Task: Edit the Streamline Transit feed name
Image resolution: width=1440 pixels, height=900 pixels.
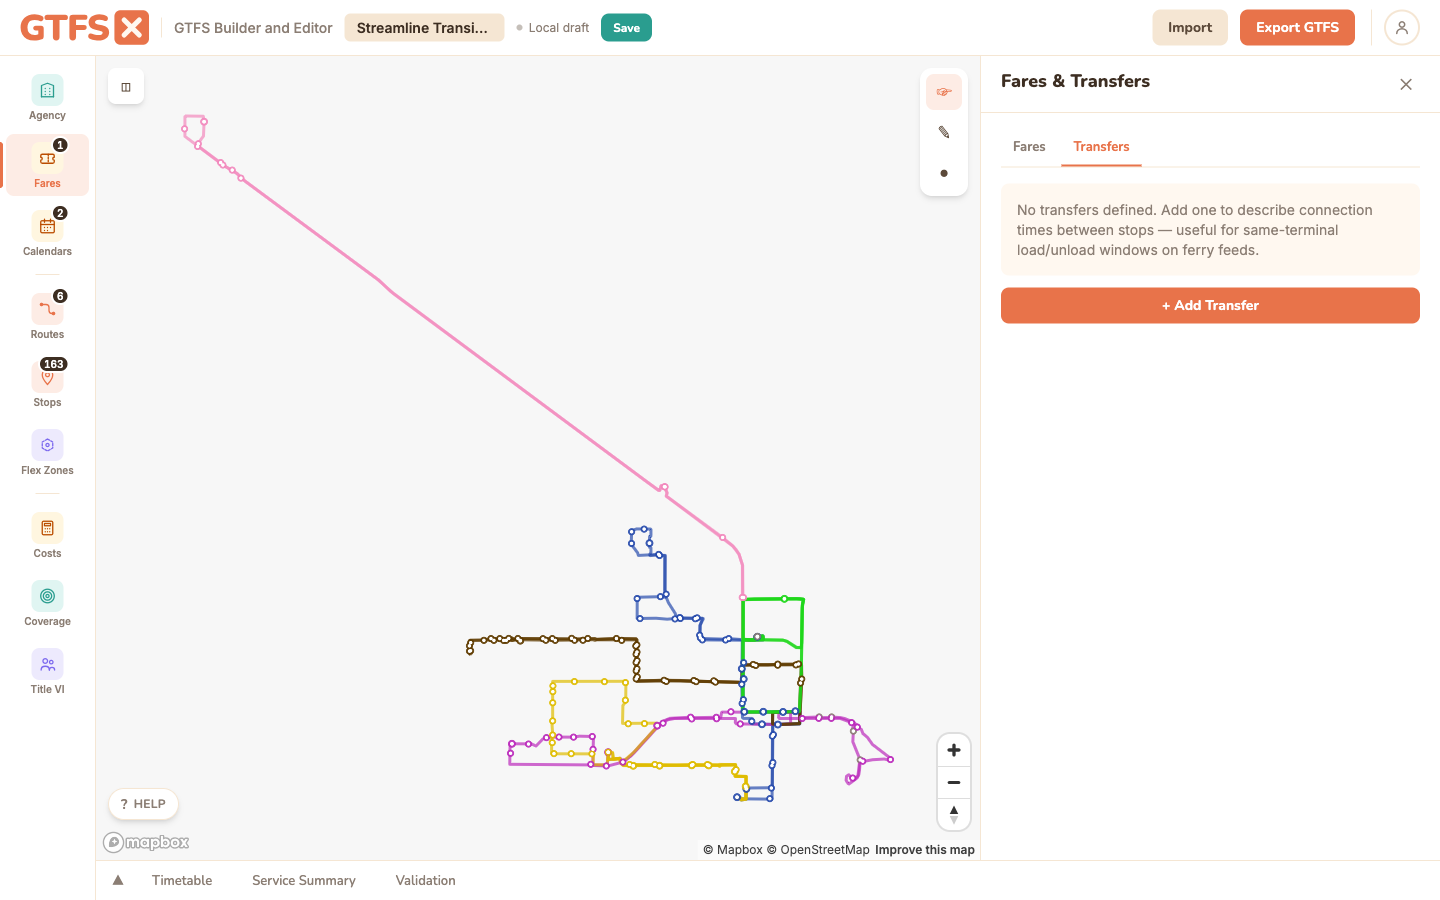Action: [424, 28]
